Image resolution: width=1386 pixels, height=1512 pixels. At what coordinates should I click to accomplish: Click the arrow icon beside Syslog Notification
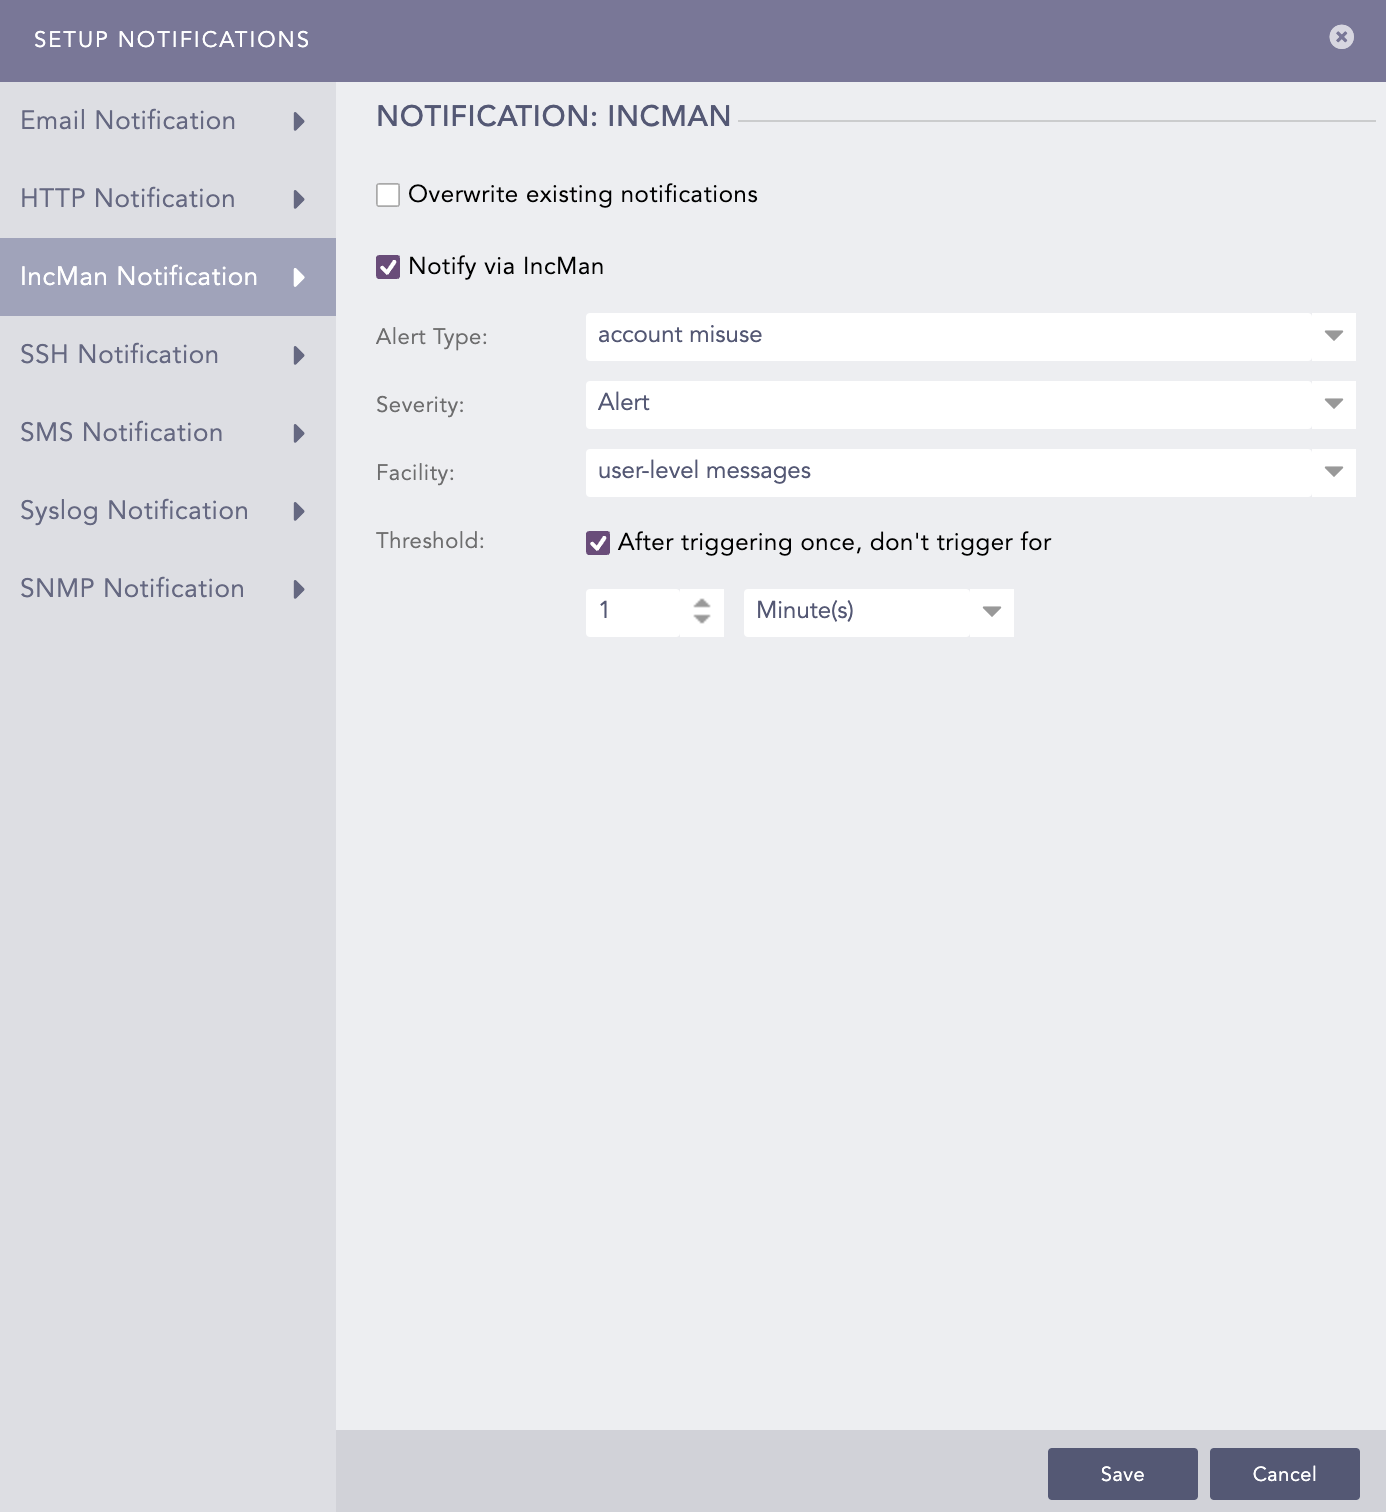(298, 511)
